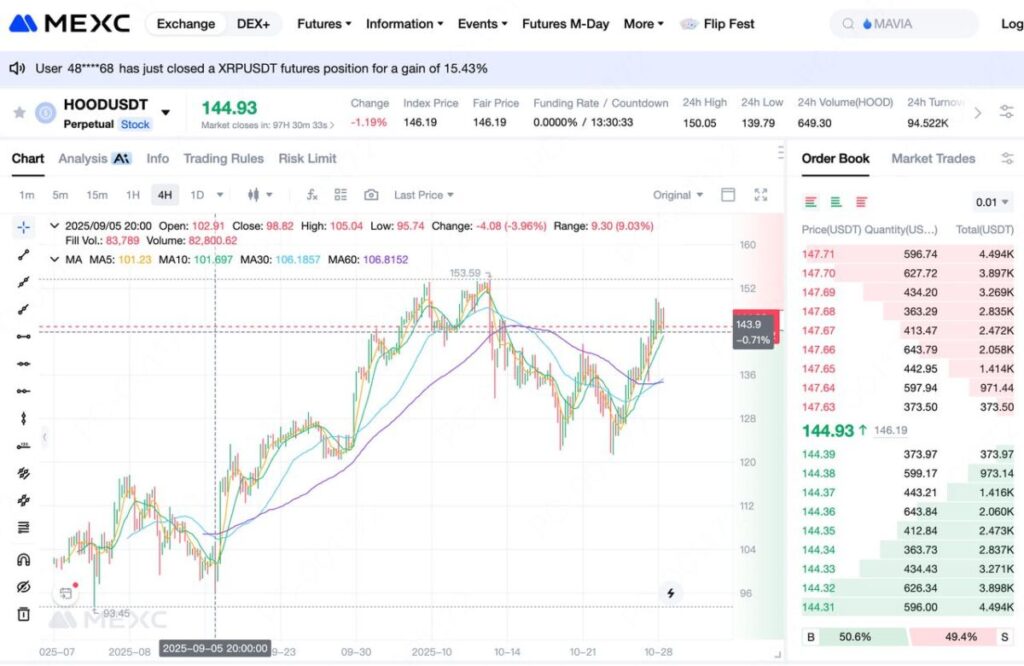Viewport: 1024px width, 666px height.
Task: Open the Futures menu
Action: [x=319, y=23]
